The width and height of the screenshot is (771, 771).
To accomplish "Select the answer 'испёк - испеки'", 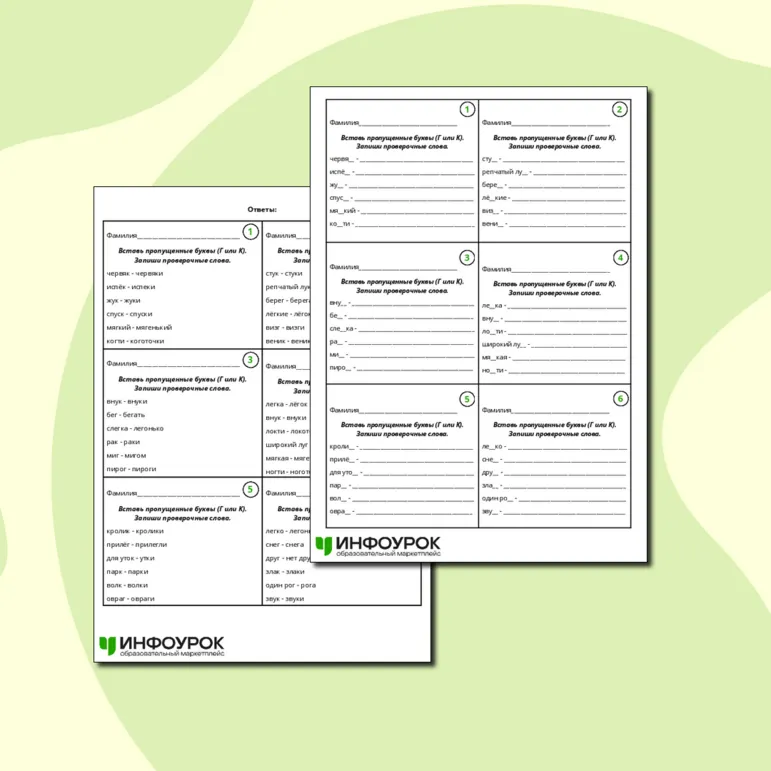I will click(x=131, y=287).
